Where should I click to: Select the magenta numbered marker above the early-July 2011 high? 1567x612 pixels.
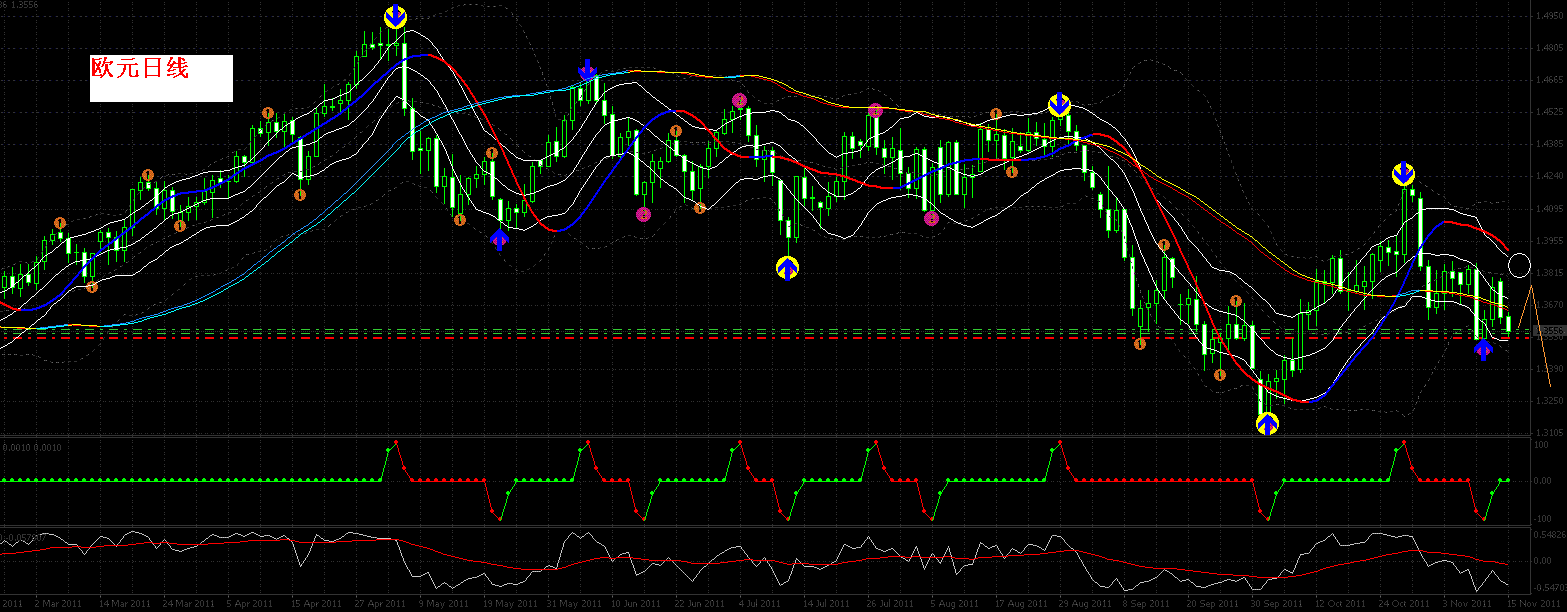pos(739,100)
